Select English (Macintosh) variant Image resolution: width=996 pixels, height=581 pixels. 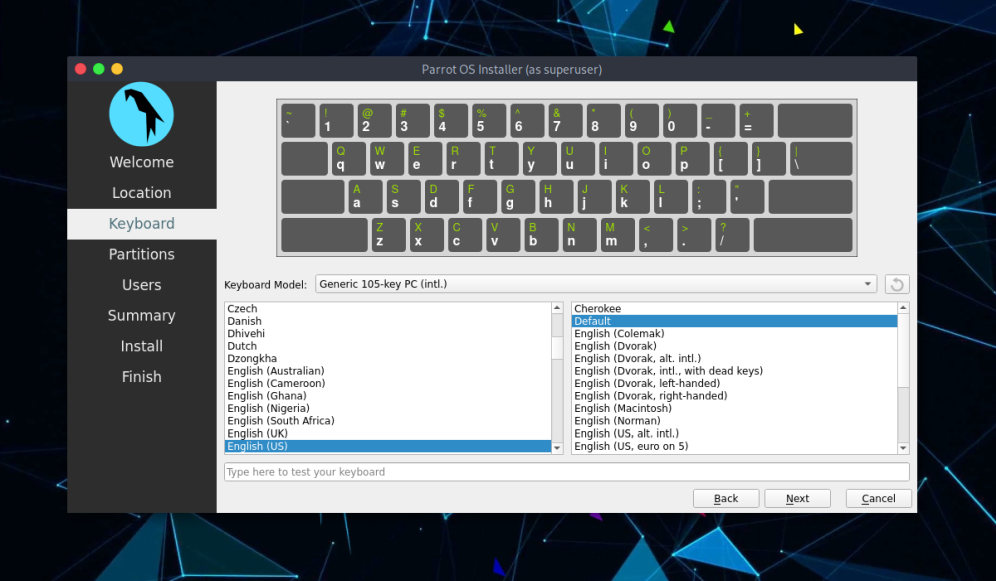tap(622, 408)
